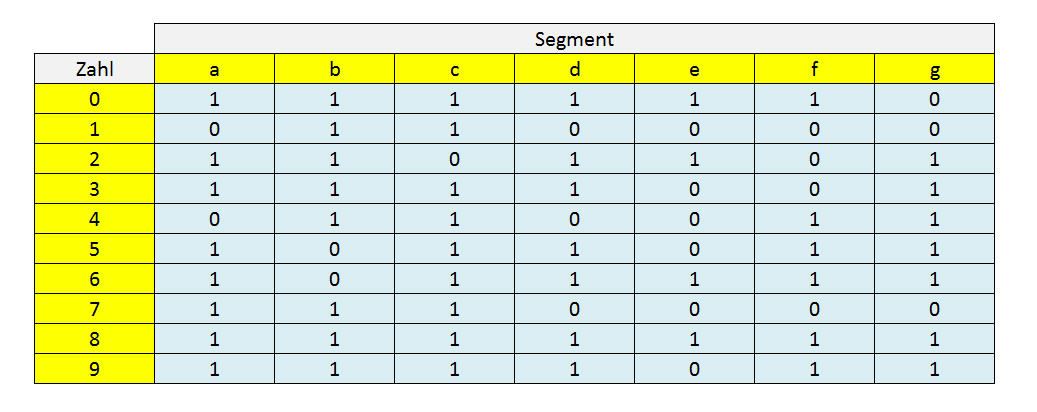The height and width of the screenshot is (412, 1037).
Task: Select the column header labeled b
Action: click(334, 69)
